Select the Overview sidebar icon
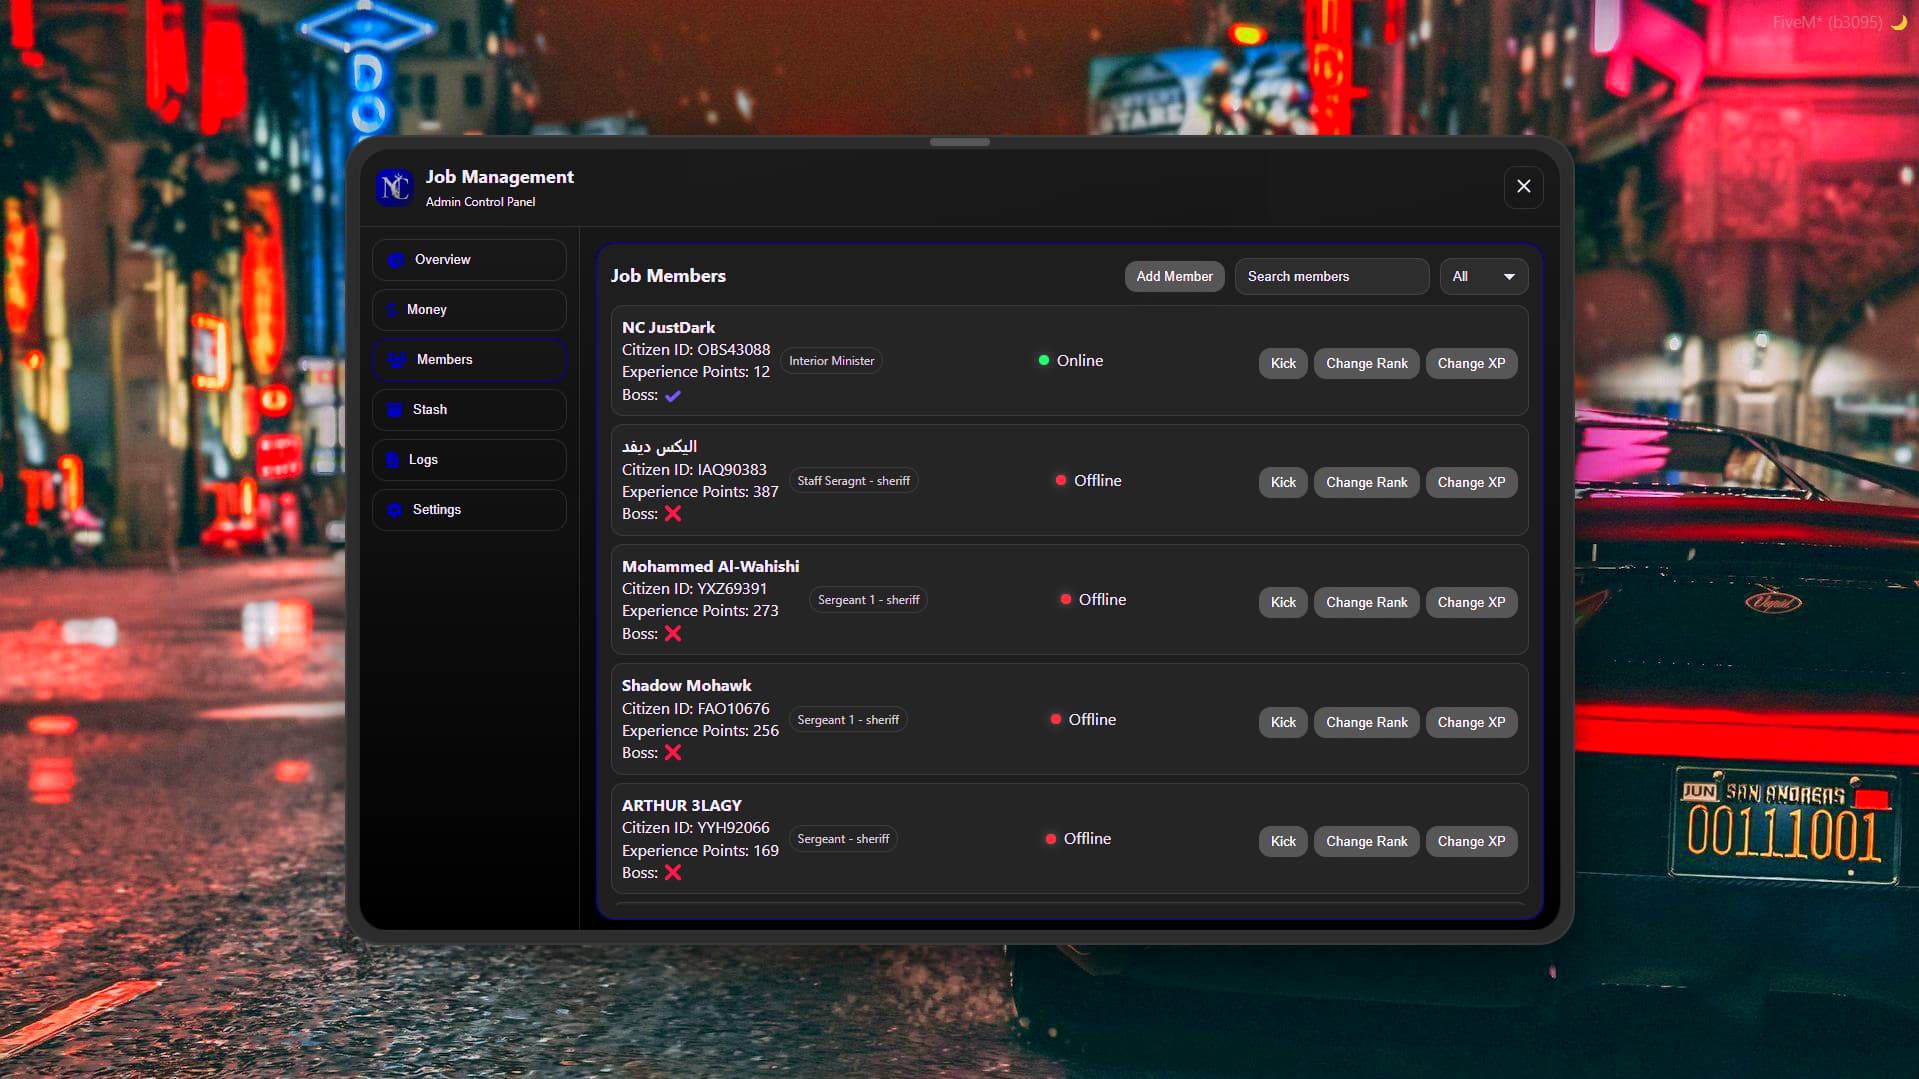 pos(395,260)
